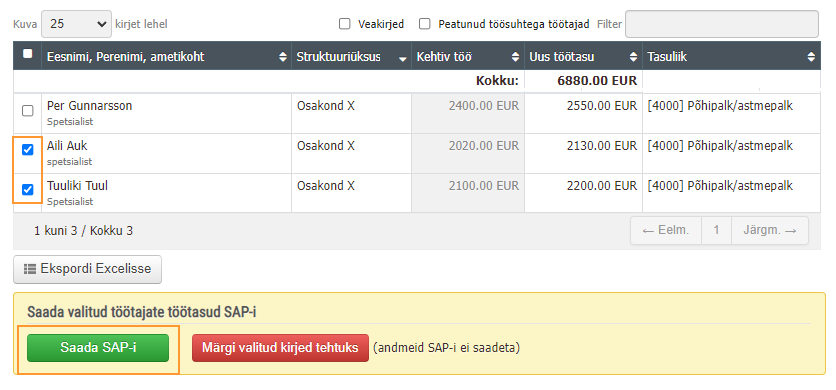
Task: Select page 1 in pagination
Action: 717,230
